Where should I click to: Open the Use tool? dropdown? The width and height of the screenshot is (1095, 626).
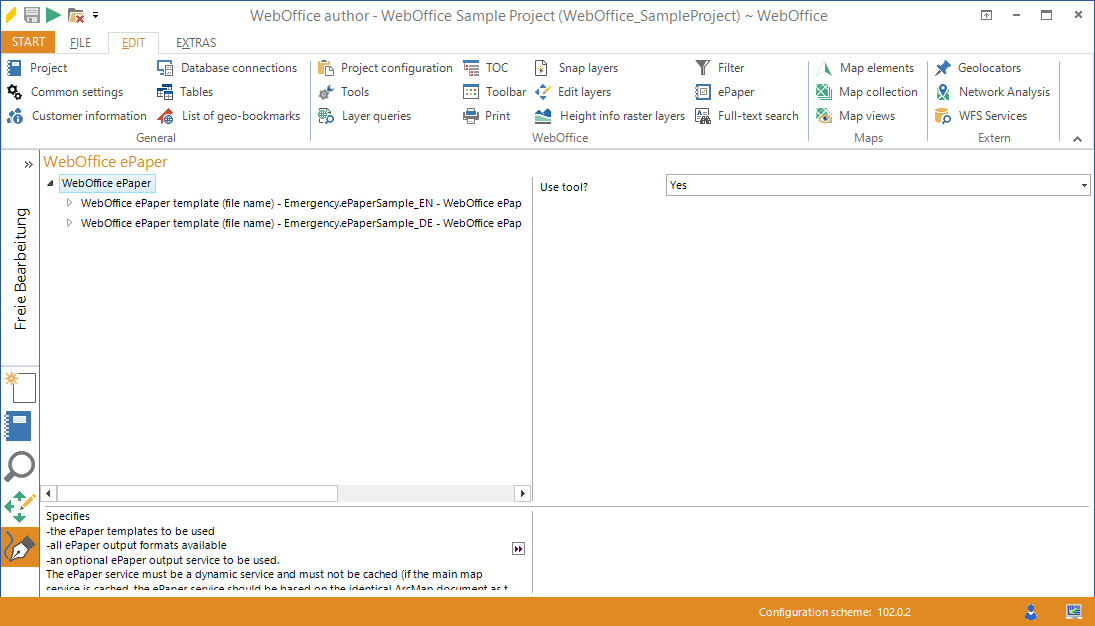1083,185
